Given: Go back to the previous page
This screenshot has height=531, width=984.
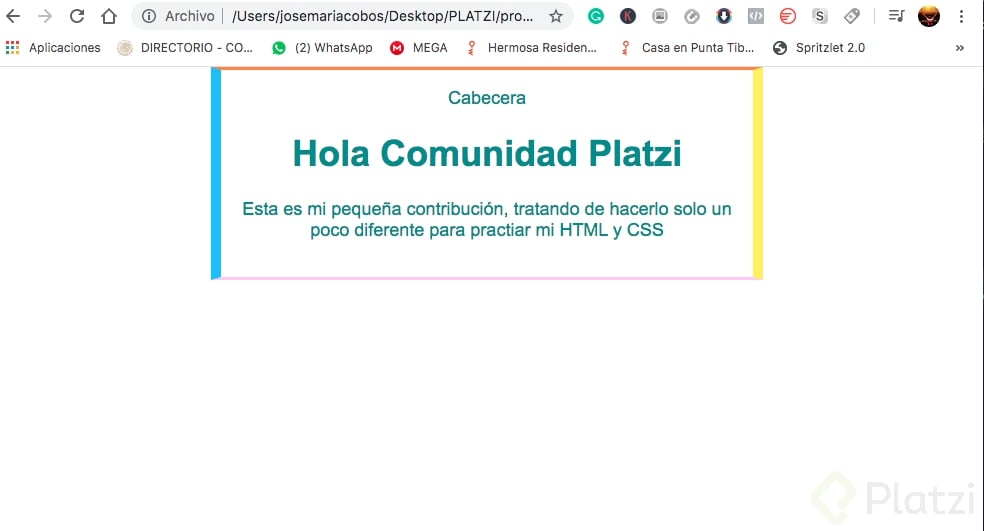Looking at the screenshot, I should coord(13,16).
